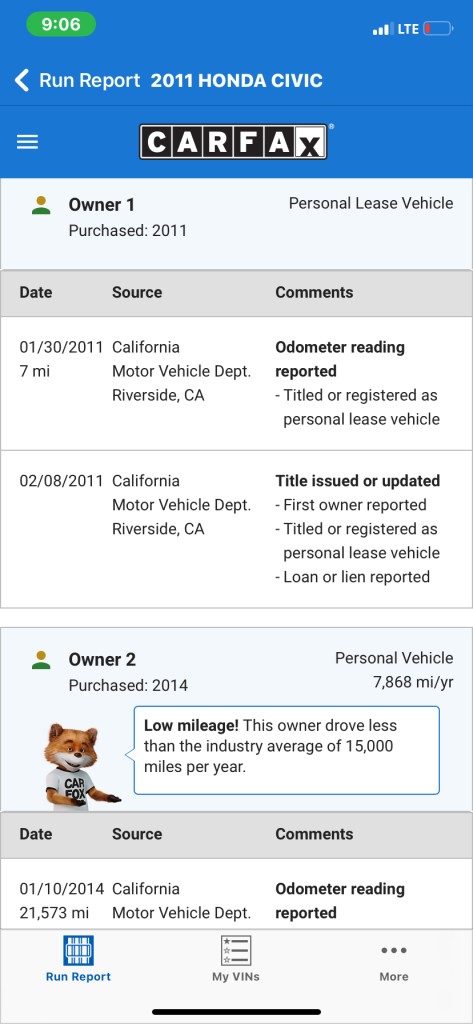Screen dimensions: 473x1024
Task: Tap the Owner 2 person icon
Action: coord(41,659)
